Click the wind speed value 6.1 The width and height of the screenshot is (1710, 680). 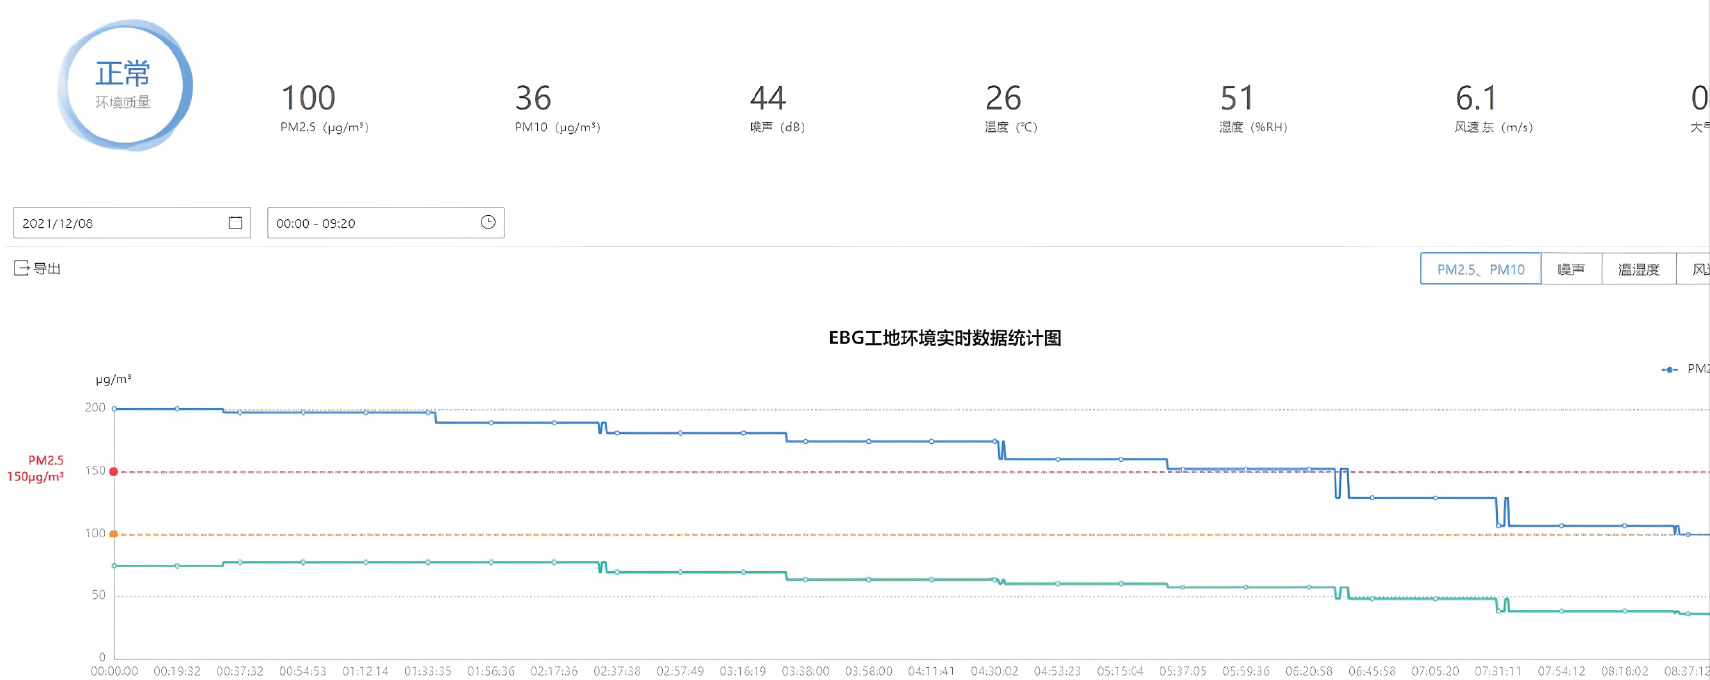point(1476,98)
